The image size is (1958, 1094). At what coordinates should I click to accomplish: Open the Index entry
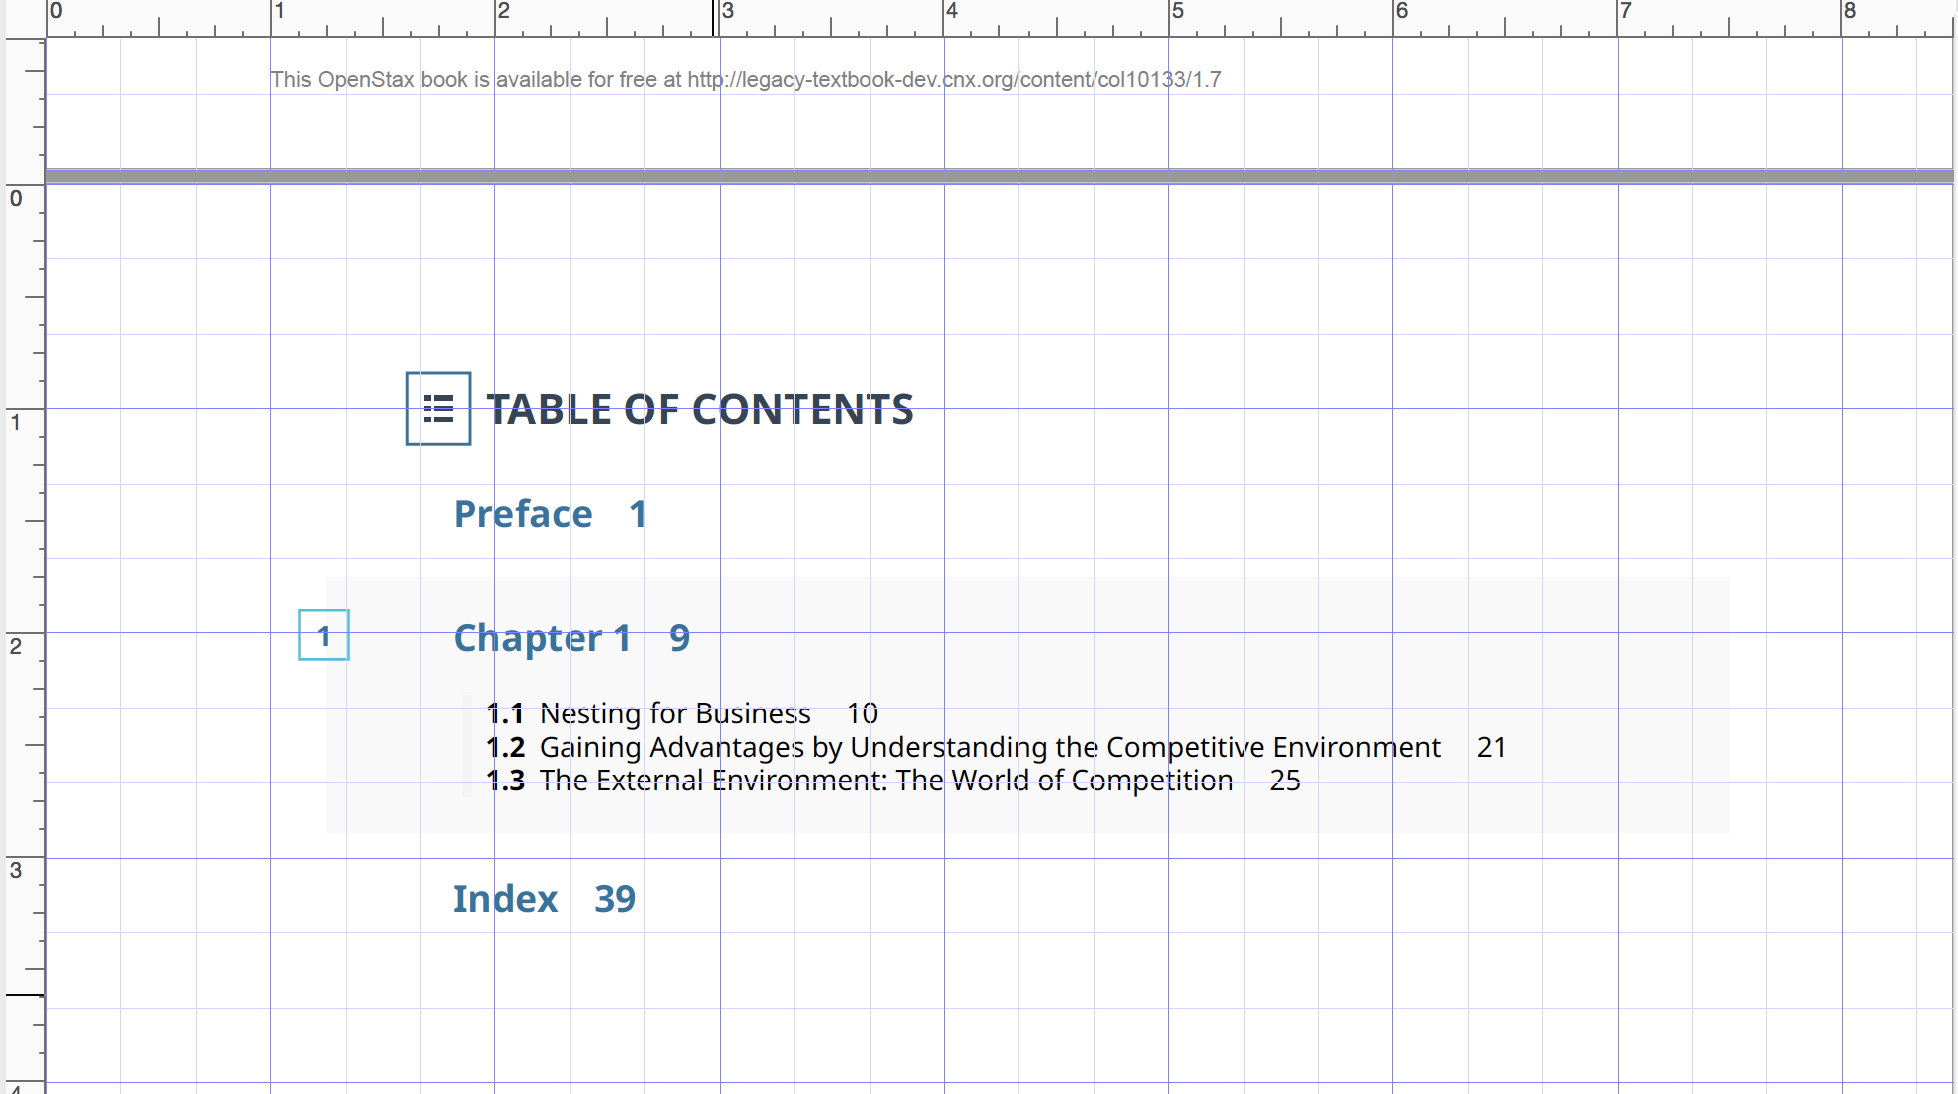click(x=505, y=899)
